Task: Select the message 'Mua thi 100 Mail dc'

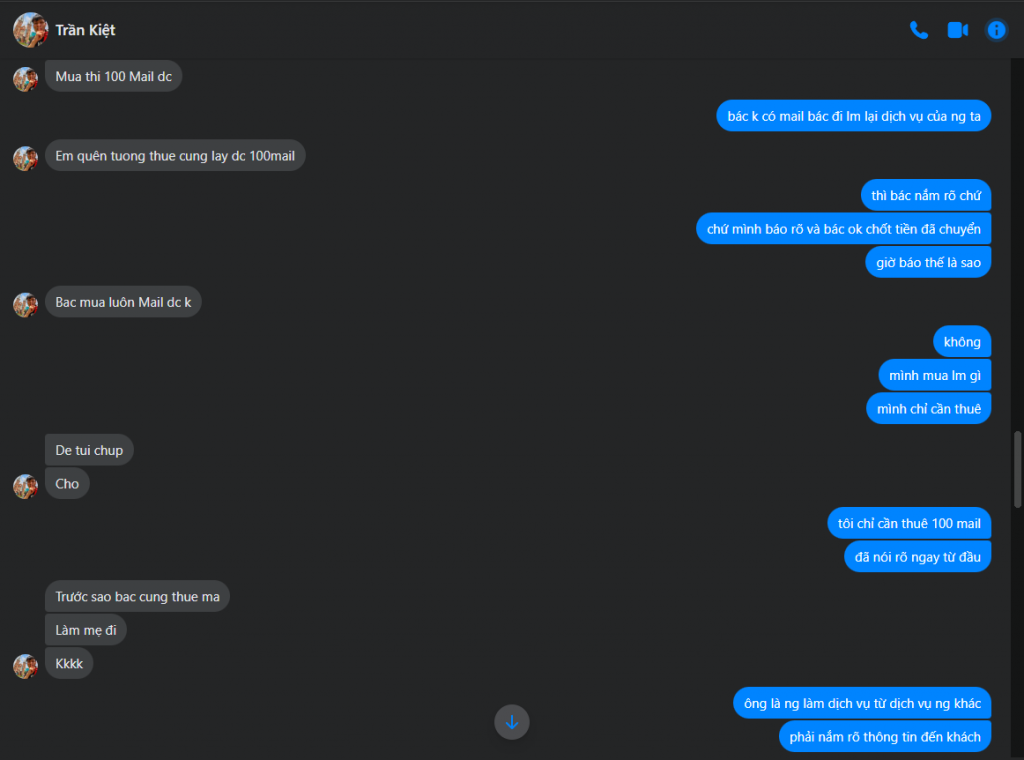Action: coord(114,76)
